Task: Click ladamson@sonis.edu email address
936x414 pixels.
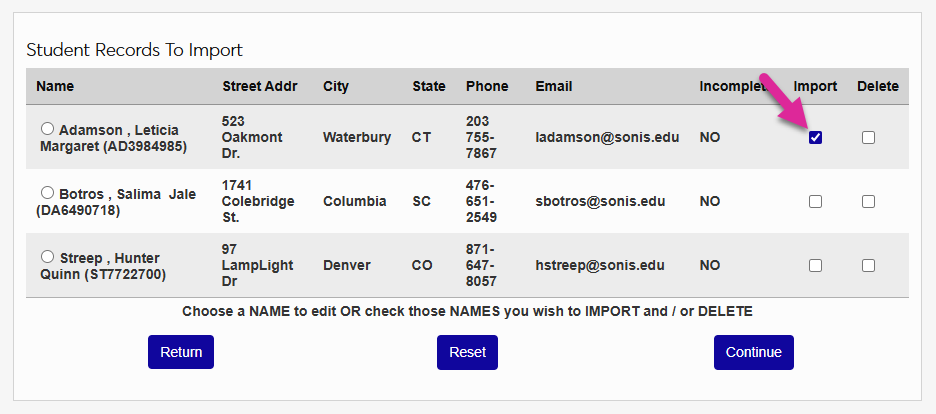Action: coord(607,137)
